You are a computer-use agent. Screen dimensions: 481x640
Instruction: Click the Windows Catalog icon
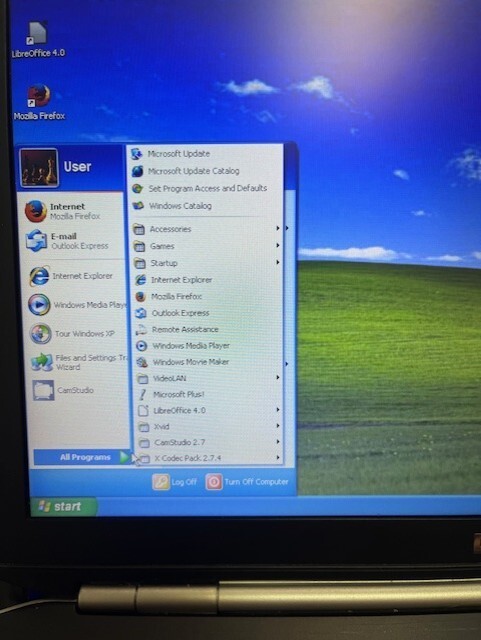click(x=138, y=205)
